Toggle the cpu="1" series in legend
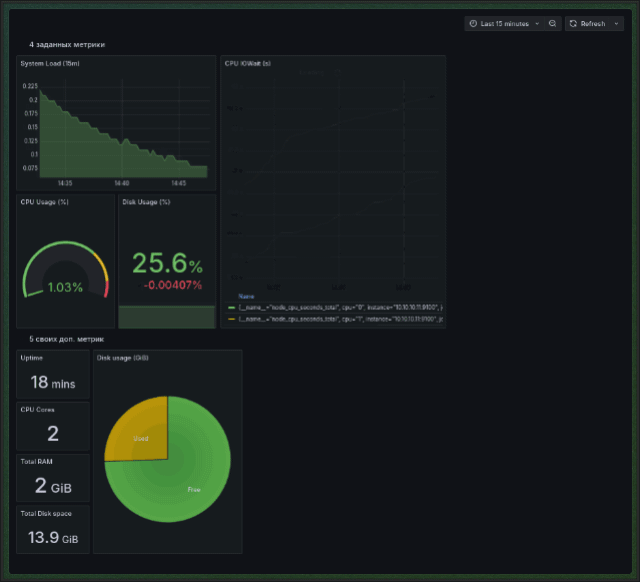 (340, 318)
